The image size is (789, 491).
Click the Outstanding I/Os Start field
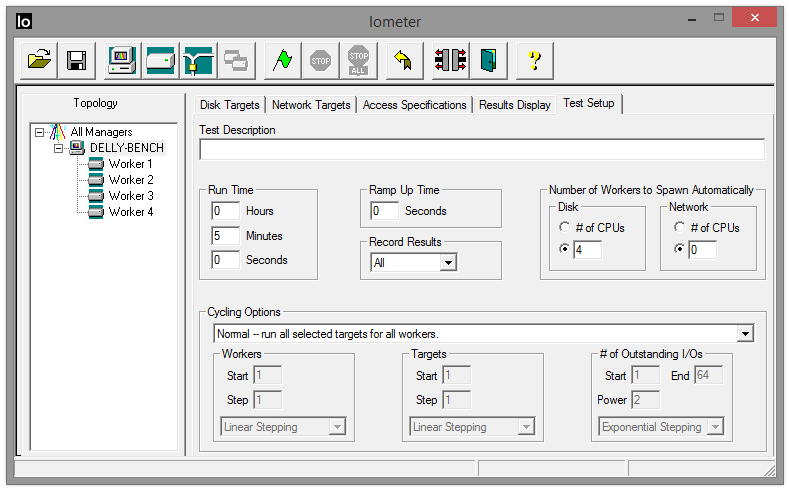pos(646,375)
